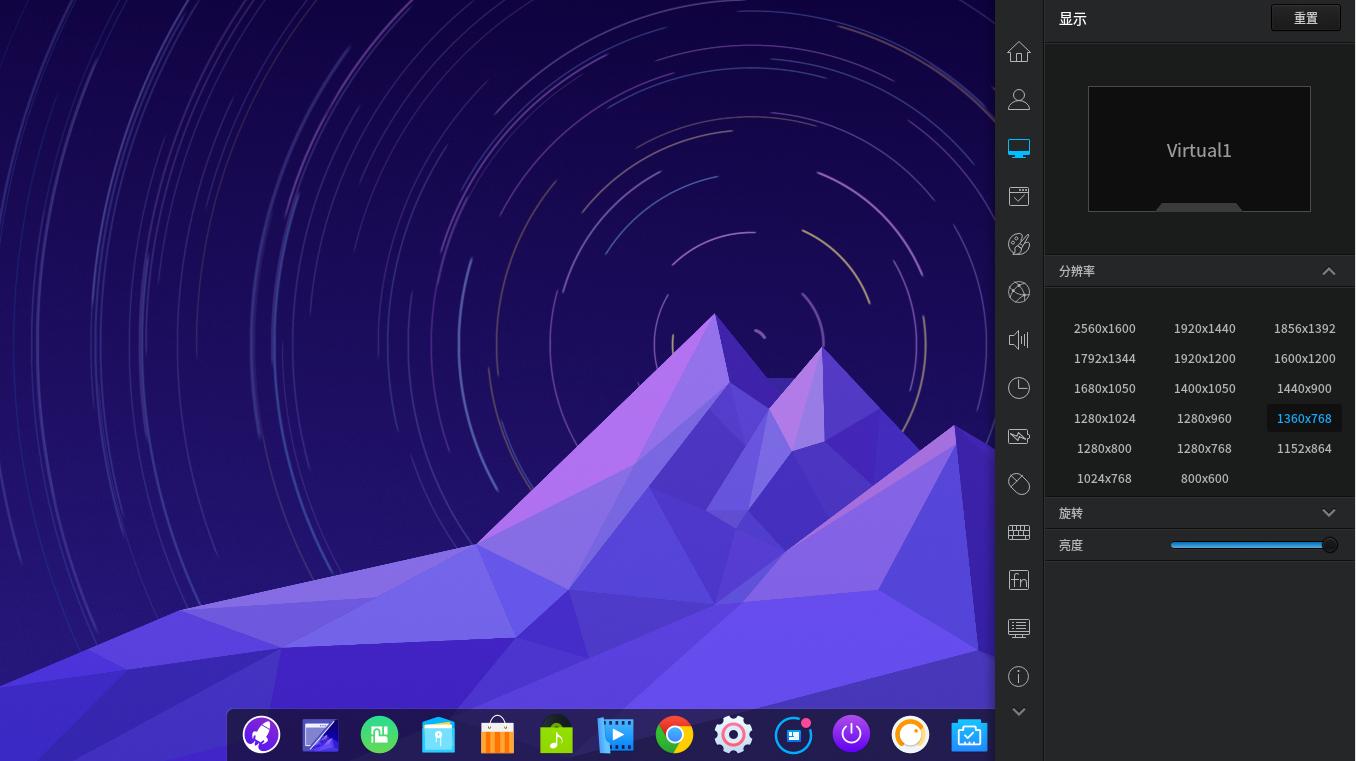This screenshot has height=761, width=1356.
Task: Open the rocket Launcher in dock
Action: [261, 735]
